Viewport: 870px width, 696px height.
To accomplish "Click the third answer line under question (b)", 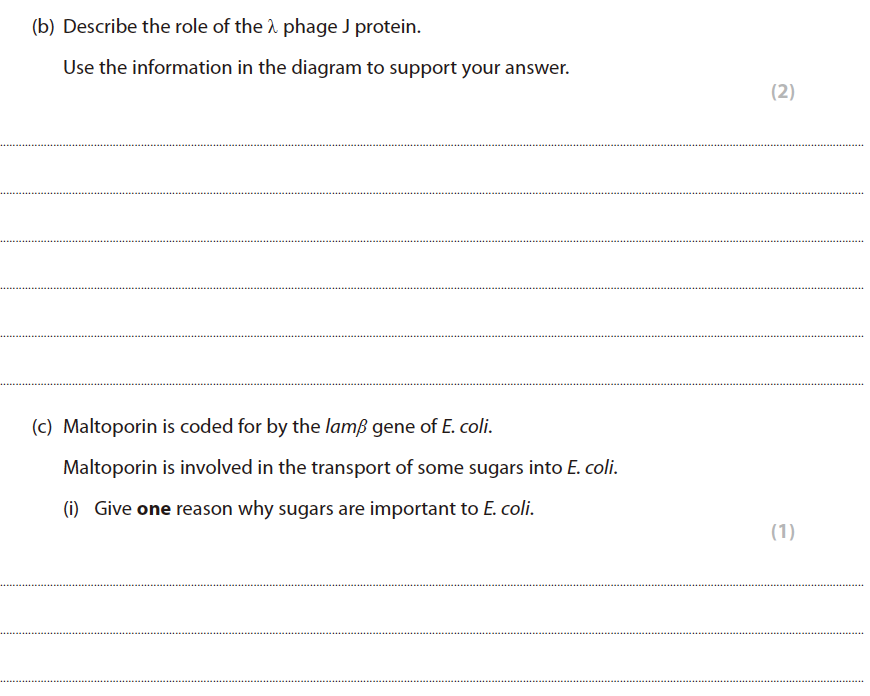I will click(x=432, y=241).
